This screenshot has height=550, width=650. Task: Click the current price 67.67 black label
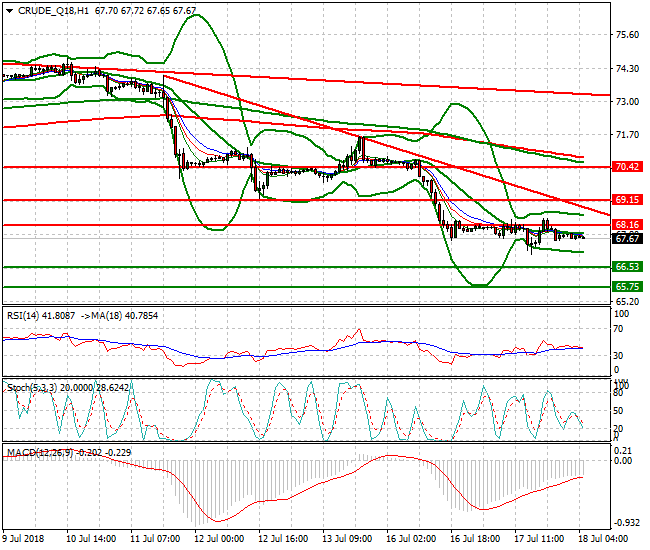point(627,238)
